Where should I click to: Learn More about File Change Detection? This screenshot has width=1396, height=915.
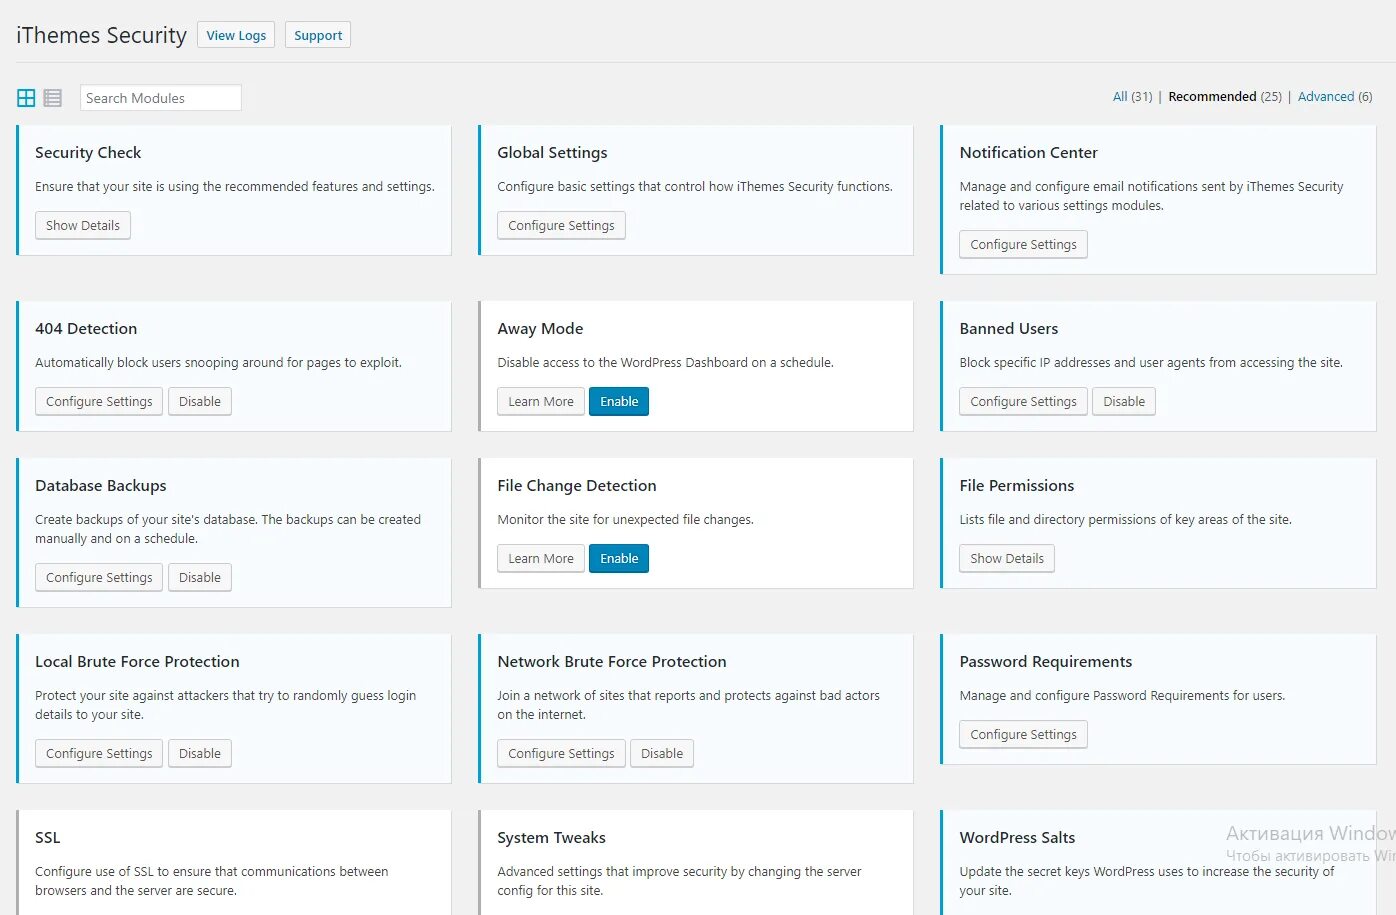pyautogui.click(x=541, y=559)
